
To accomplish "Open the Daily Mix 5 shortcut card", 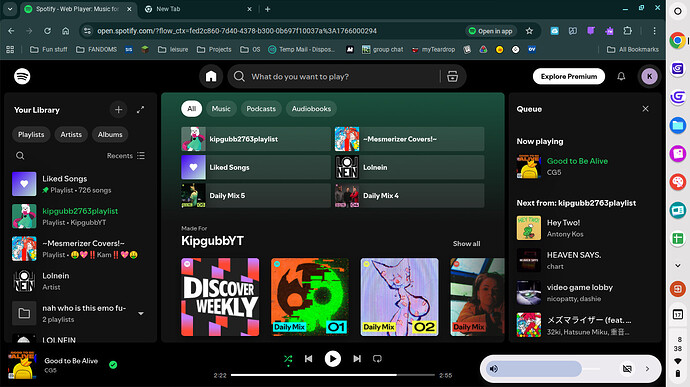I will point(256,196).
